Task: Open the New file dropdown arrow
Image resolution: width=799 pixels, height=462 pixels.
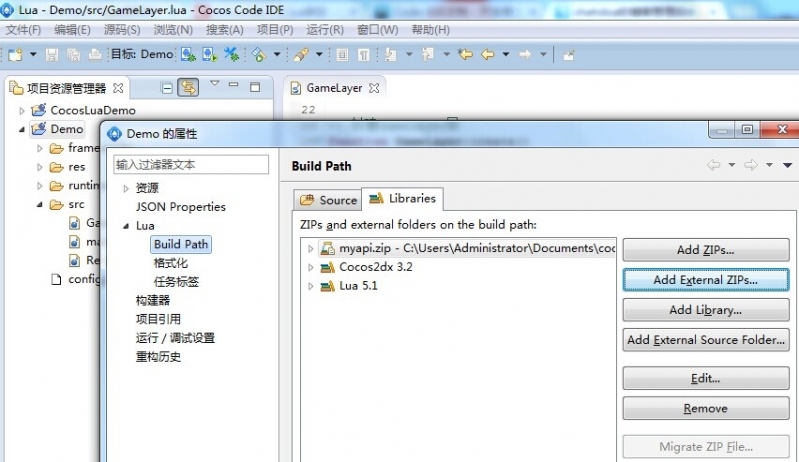Action: (x=33, y=54)
